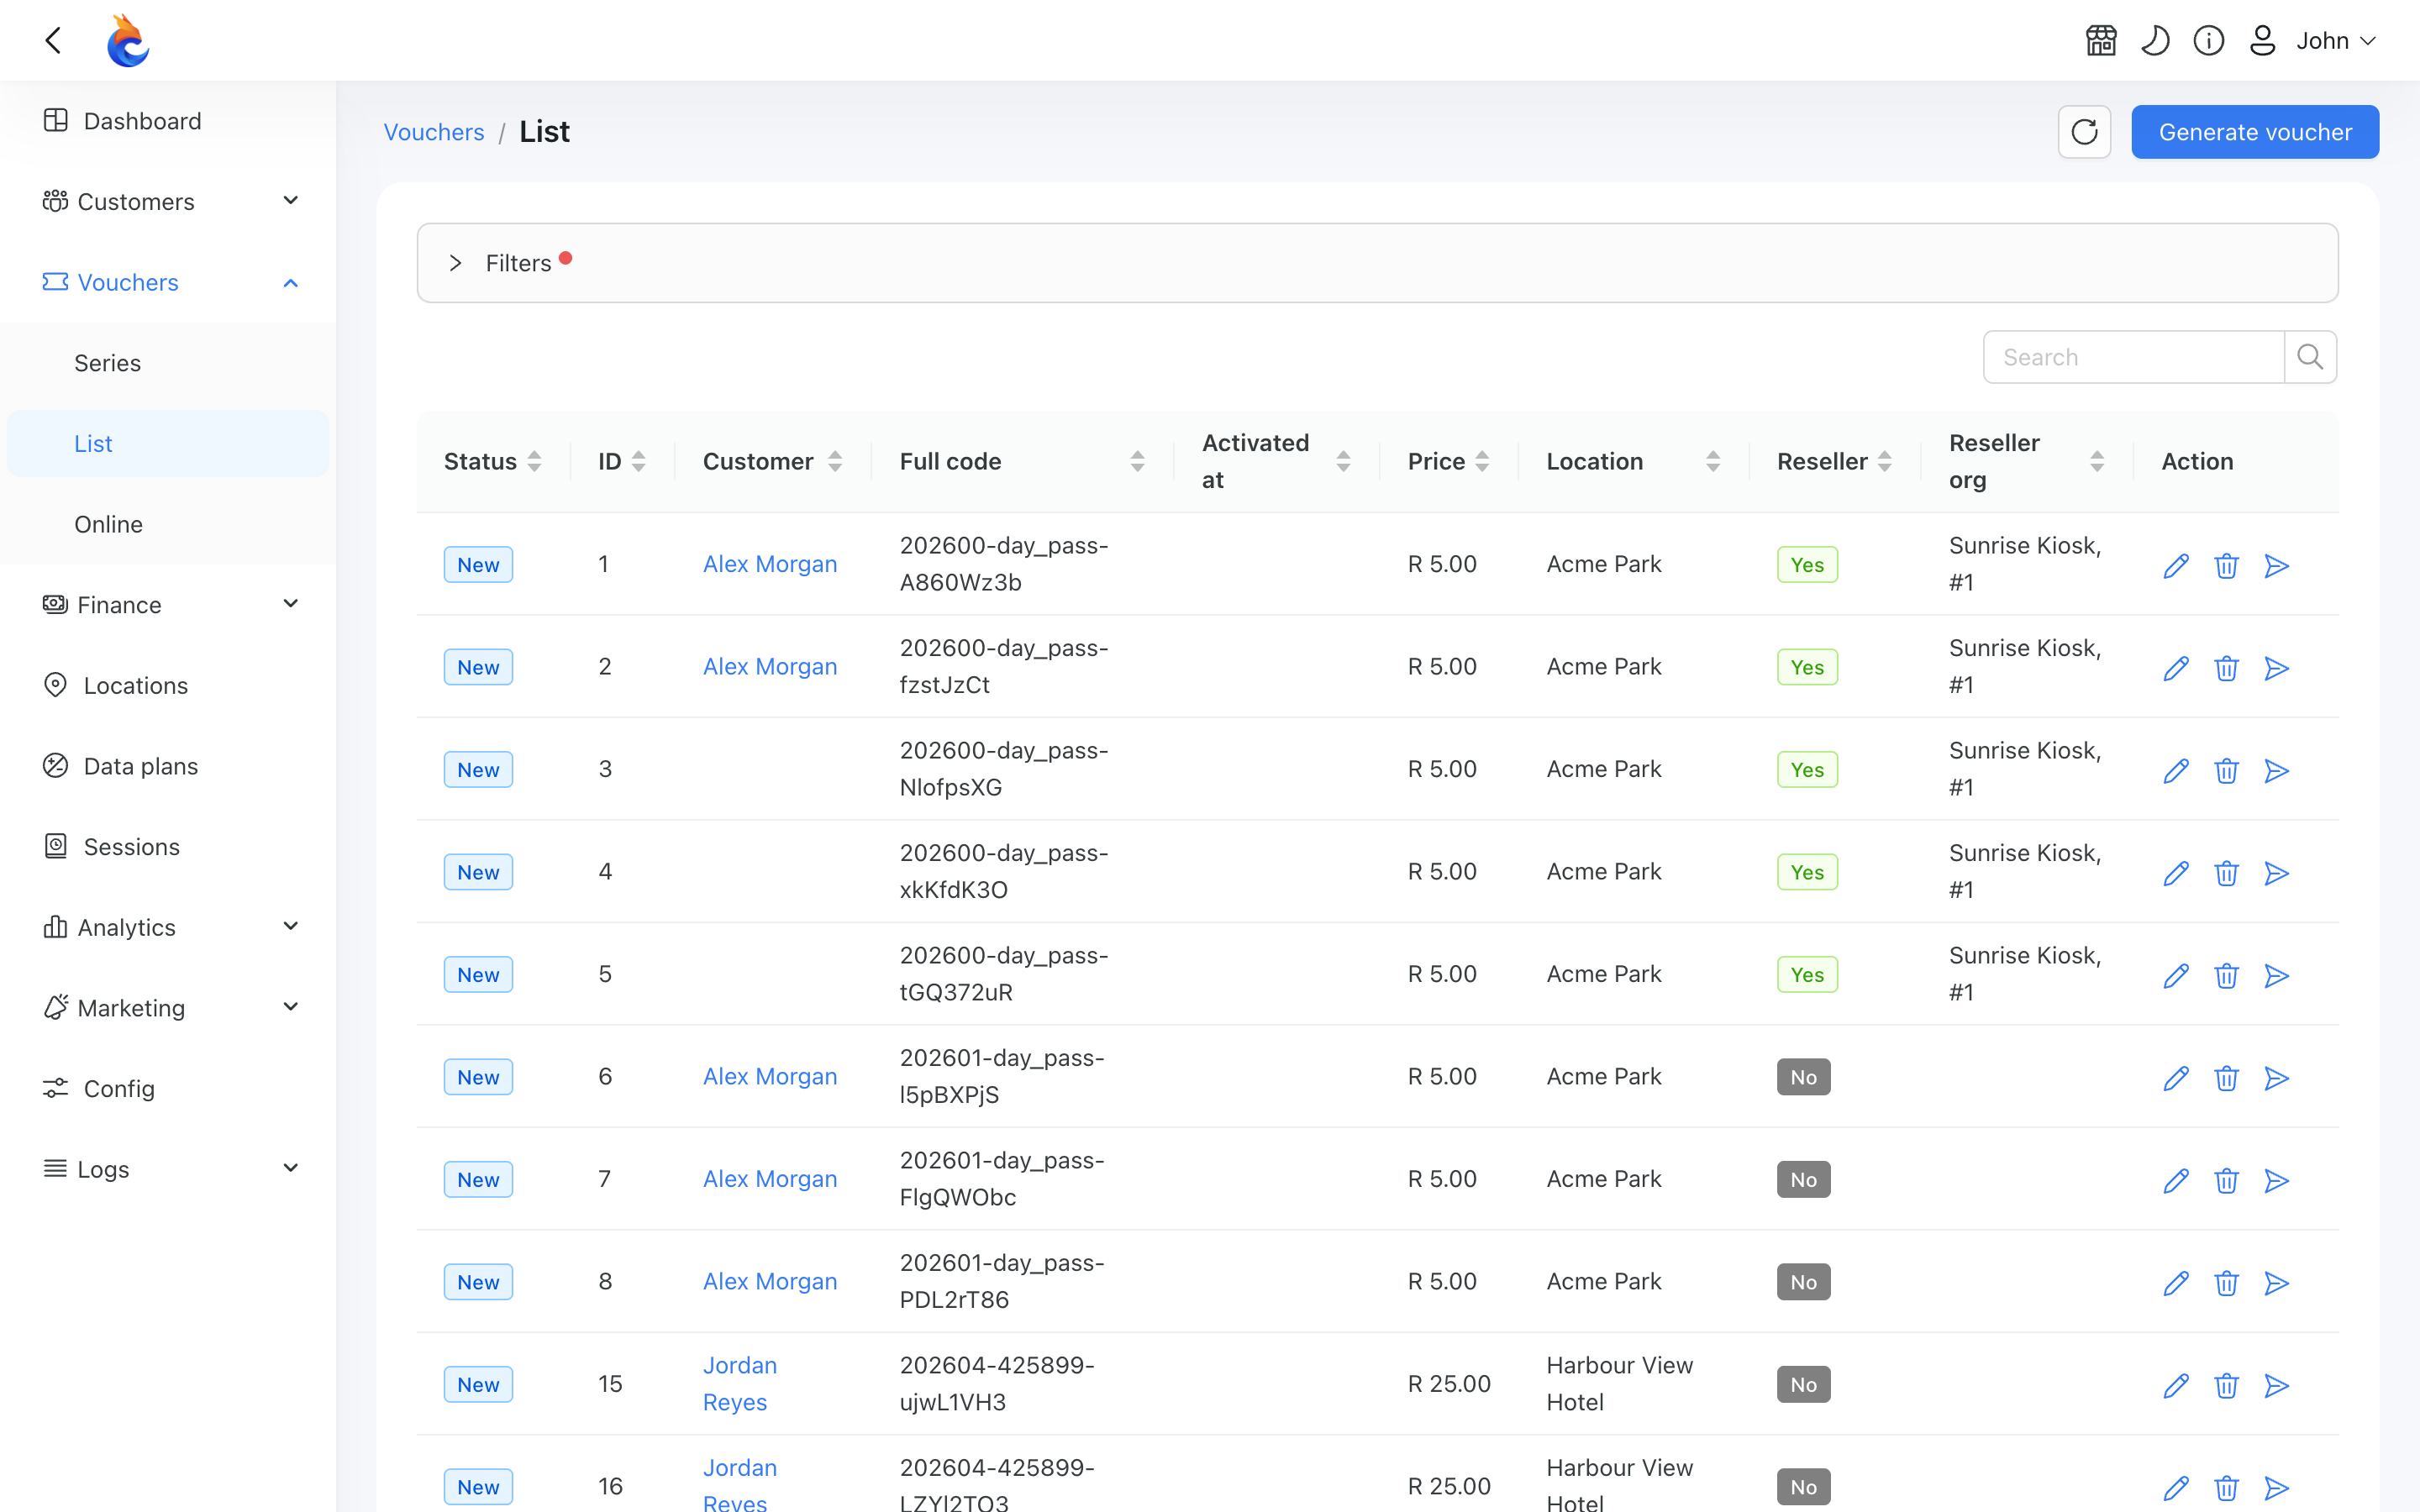Expand the Marketing sidebar menu
This screenshot has width=2420, height=1512.
(168, 1007)
